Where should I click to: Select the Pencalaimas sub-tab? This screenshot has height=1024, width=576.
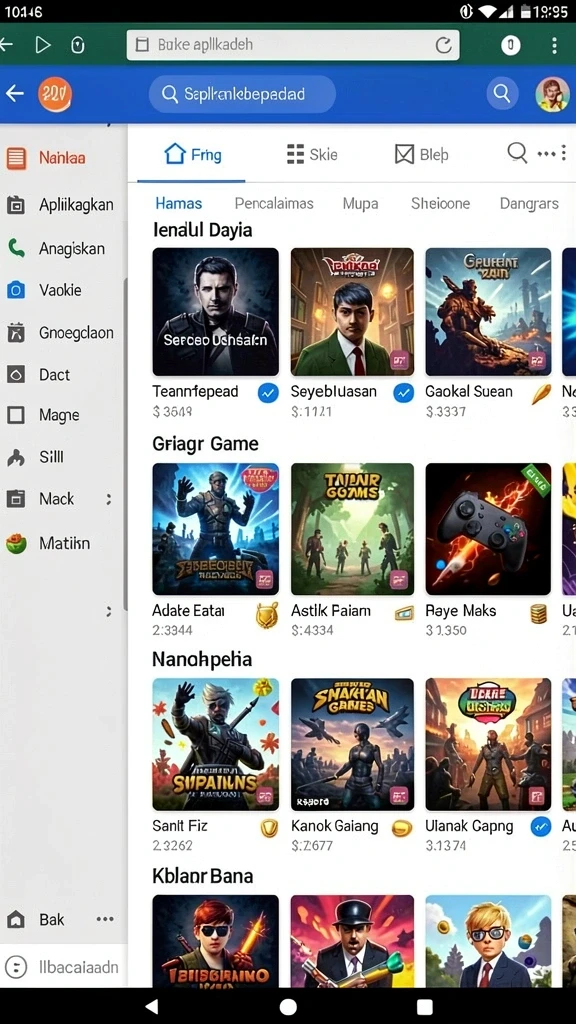pyautogui.click(x=274, y=204)
